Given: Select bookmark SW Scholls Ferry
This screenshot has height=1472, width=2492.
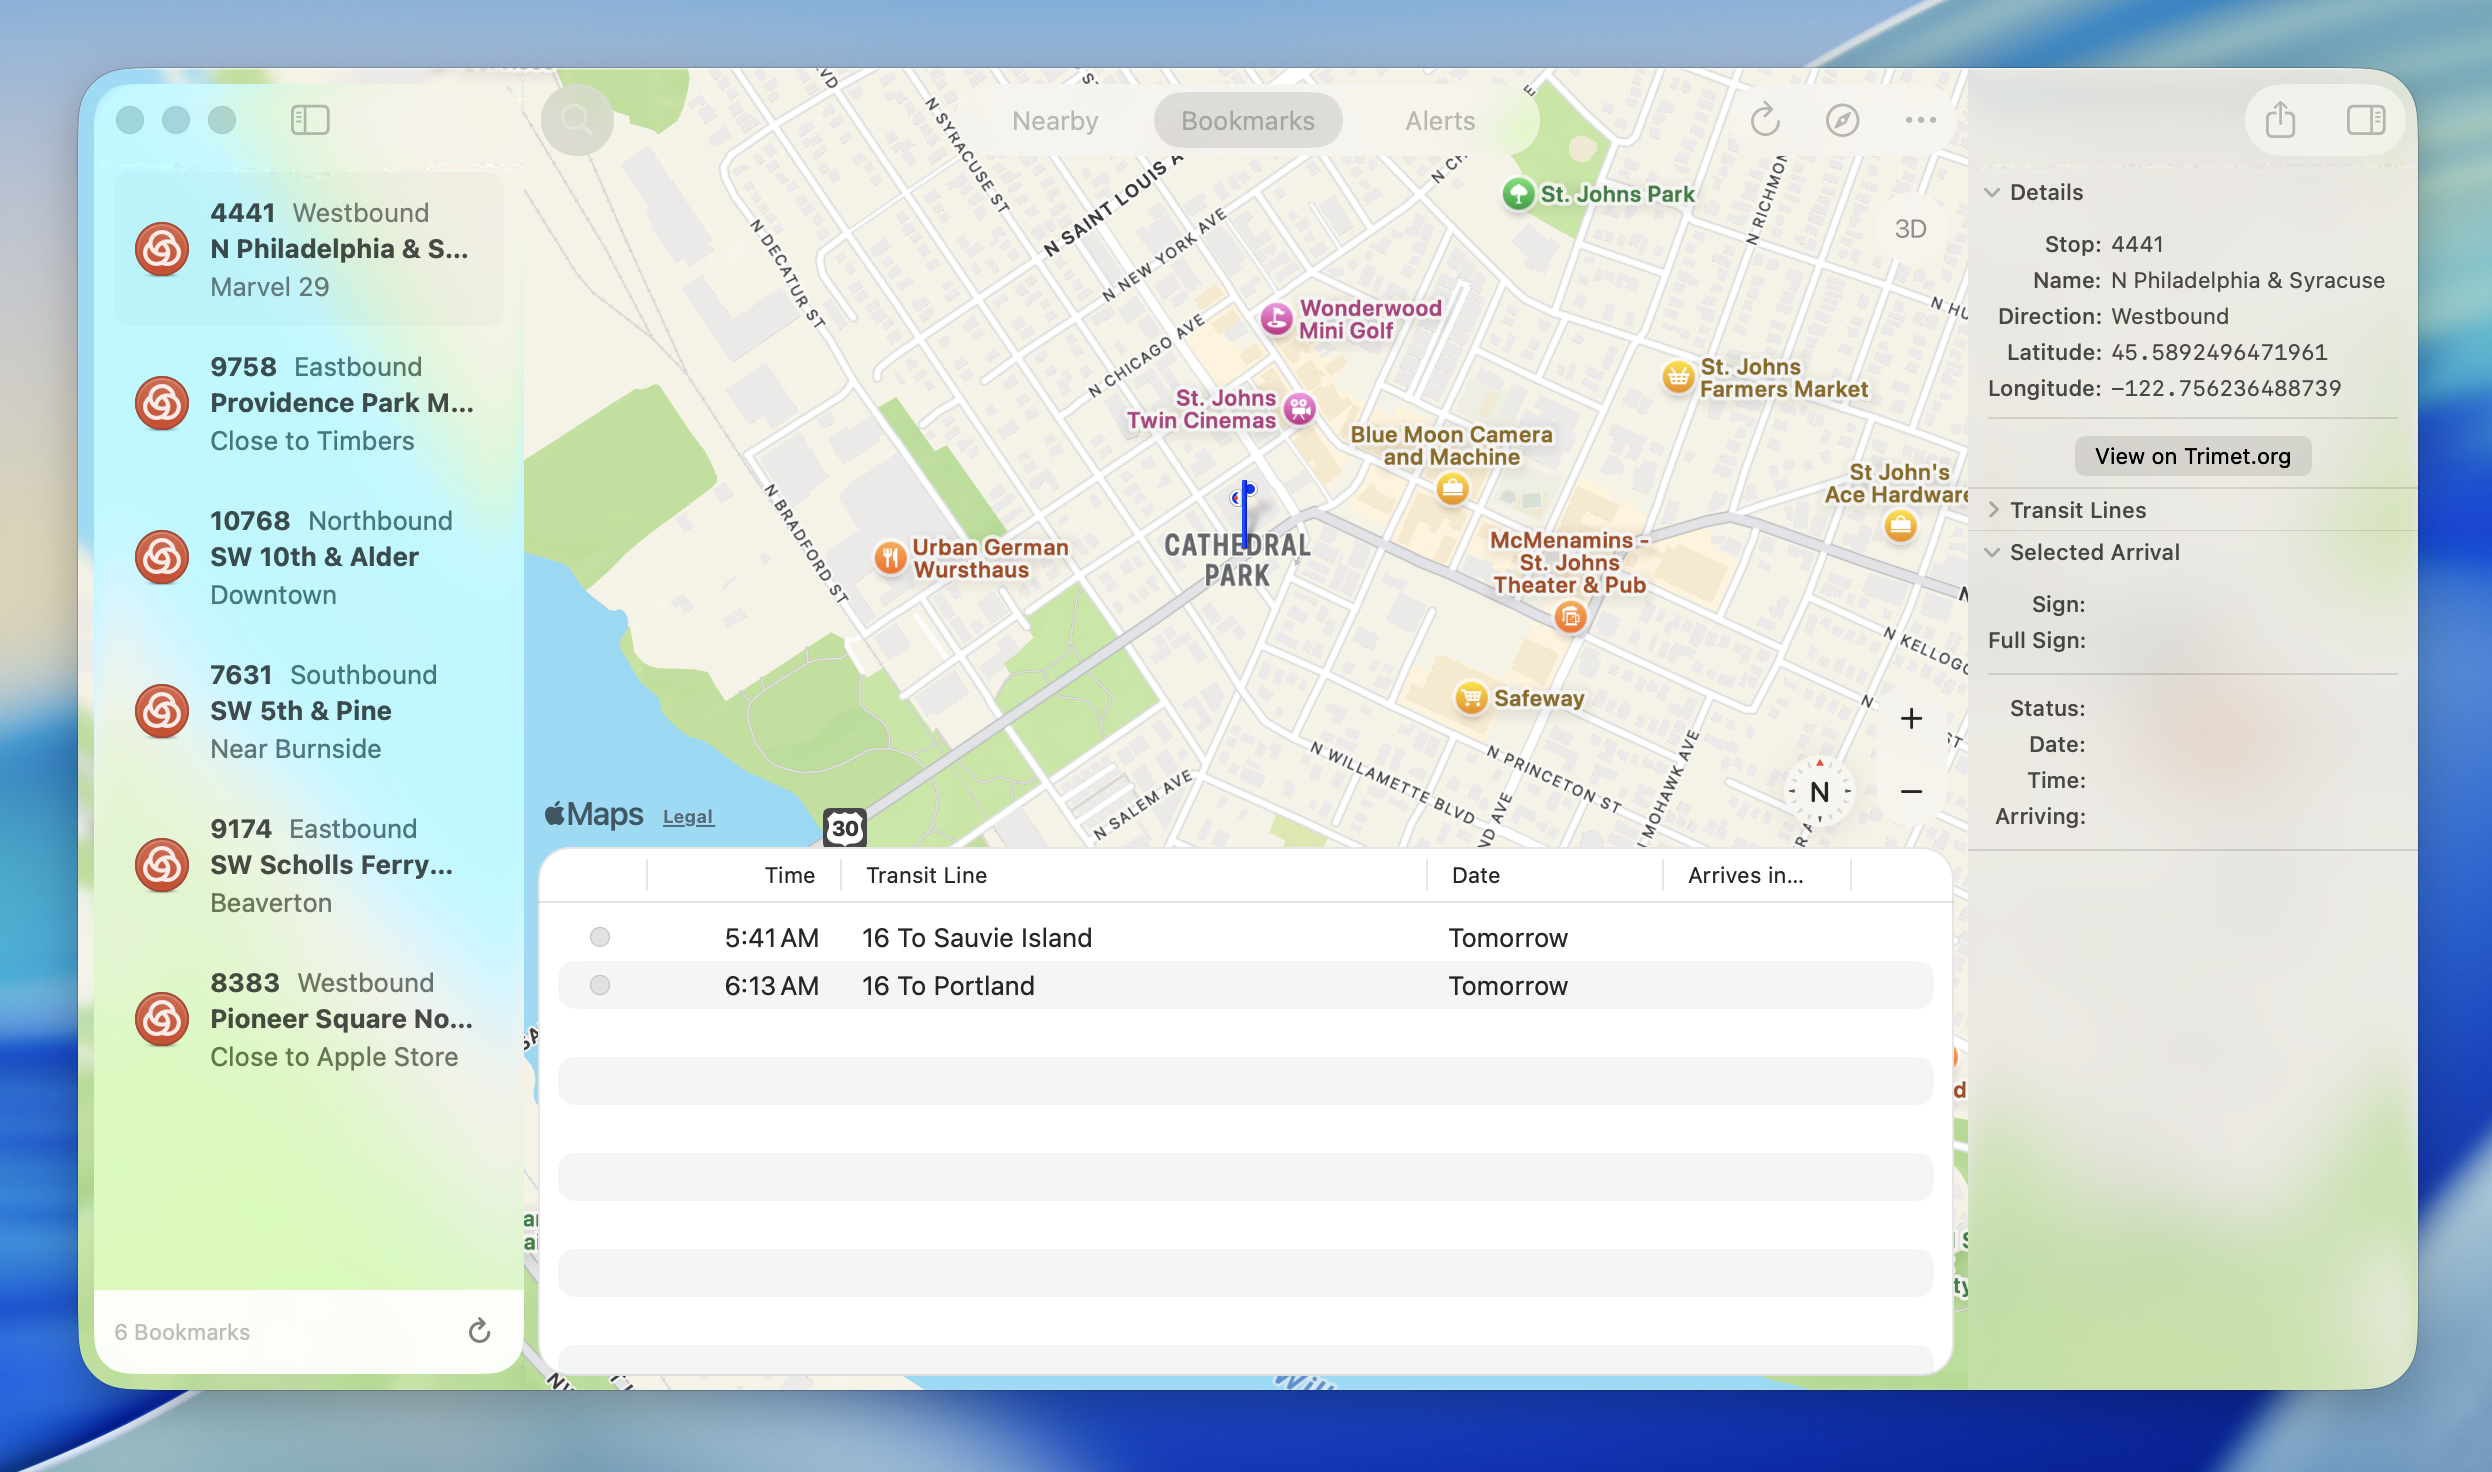Looking at the screenshot, I should [x=309, y=865].
